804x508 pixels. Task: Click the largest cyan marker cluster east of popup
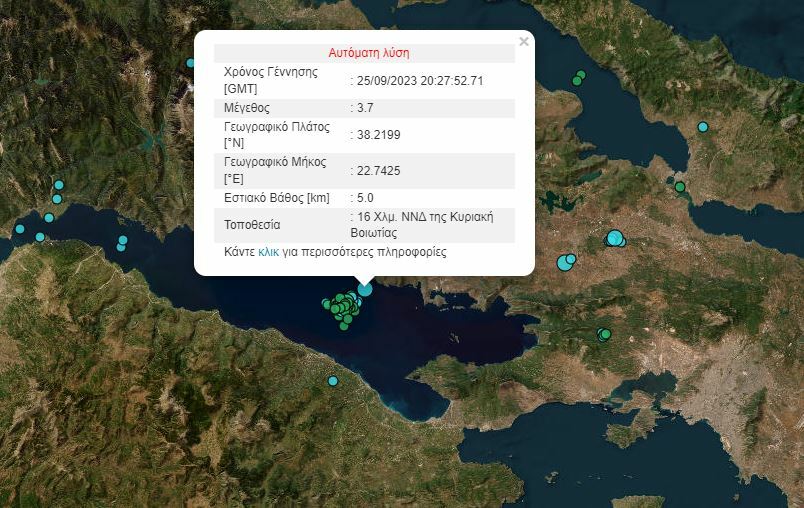(615, 238)
